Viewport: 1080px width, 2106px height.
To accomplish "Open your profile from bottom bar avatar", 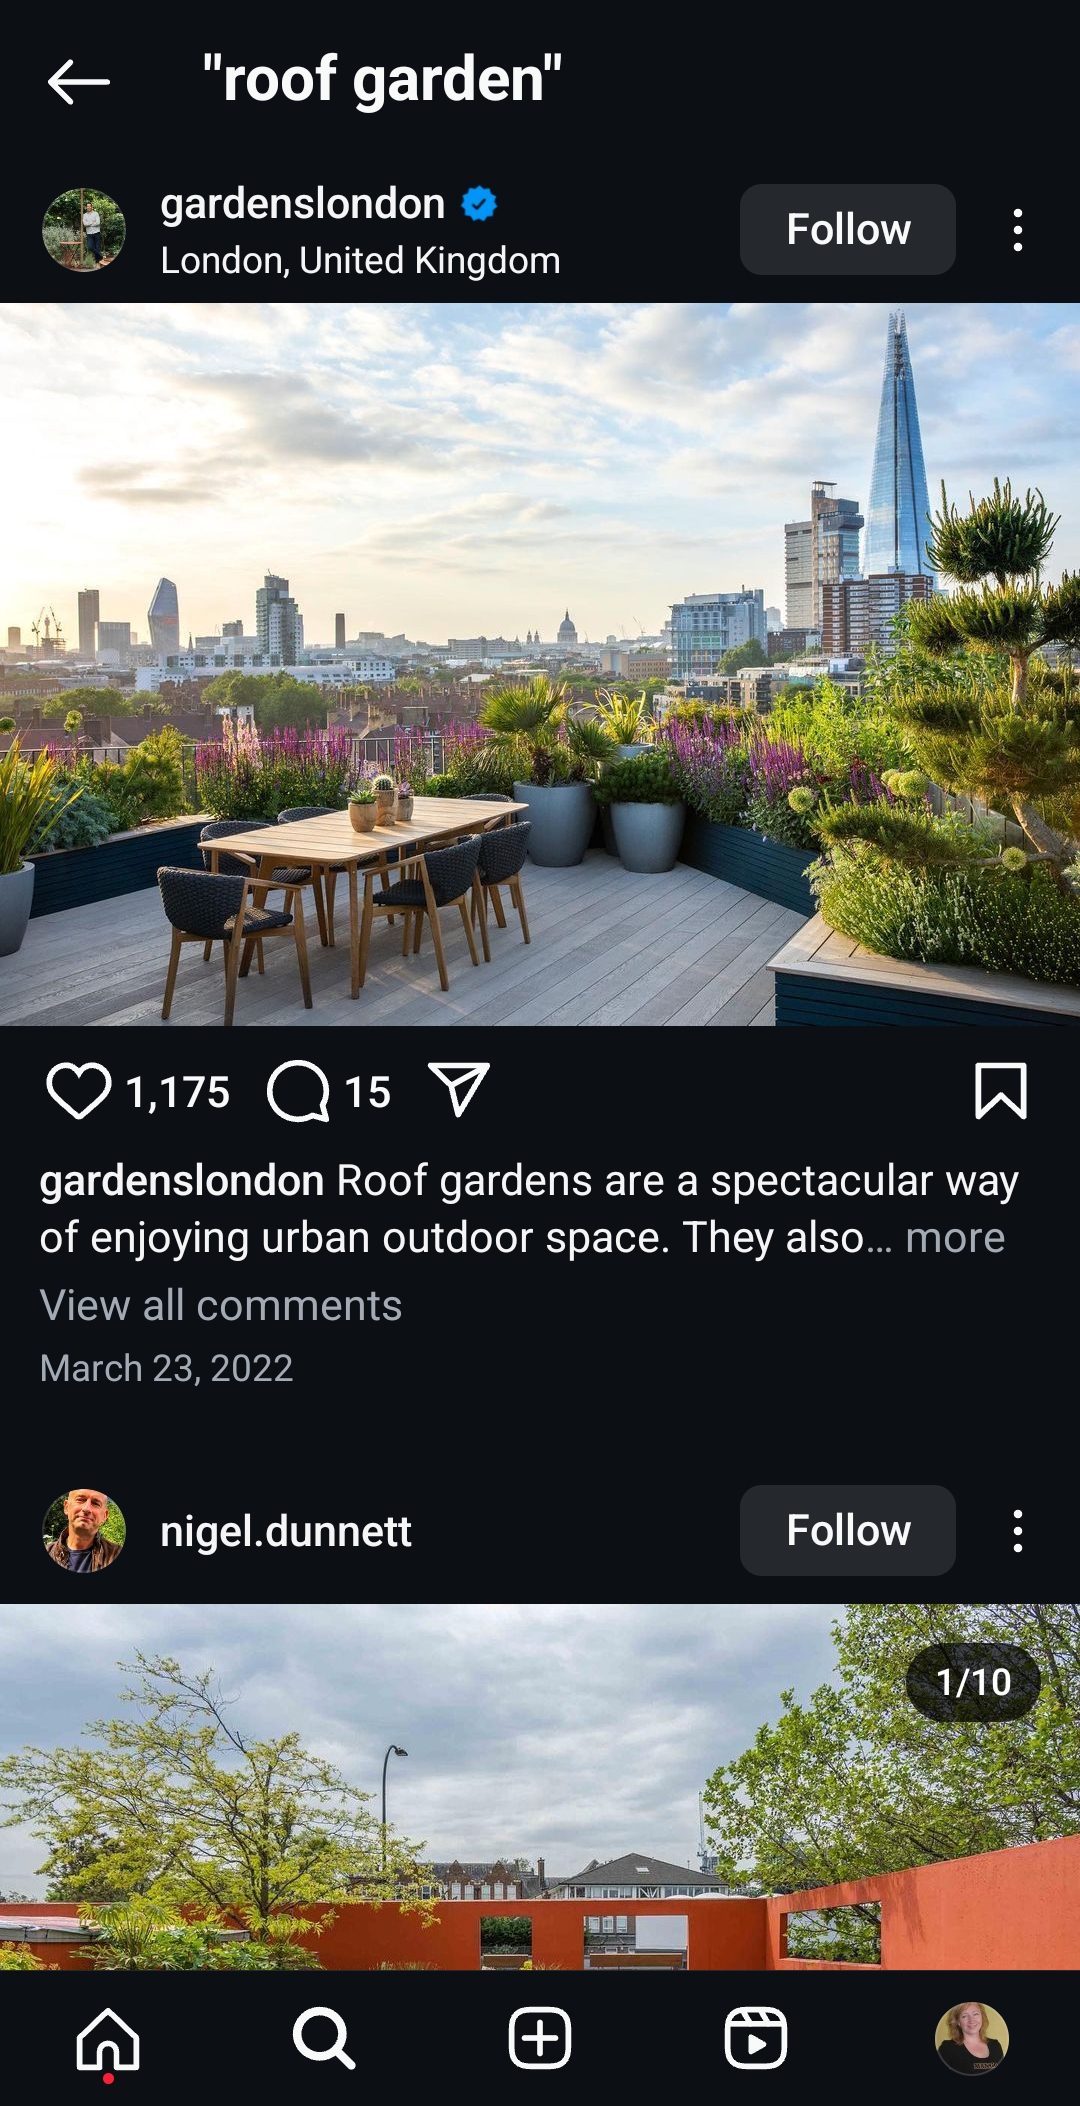I will click(972, 2038).
